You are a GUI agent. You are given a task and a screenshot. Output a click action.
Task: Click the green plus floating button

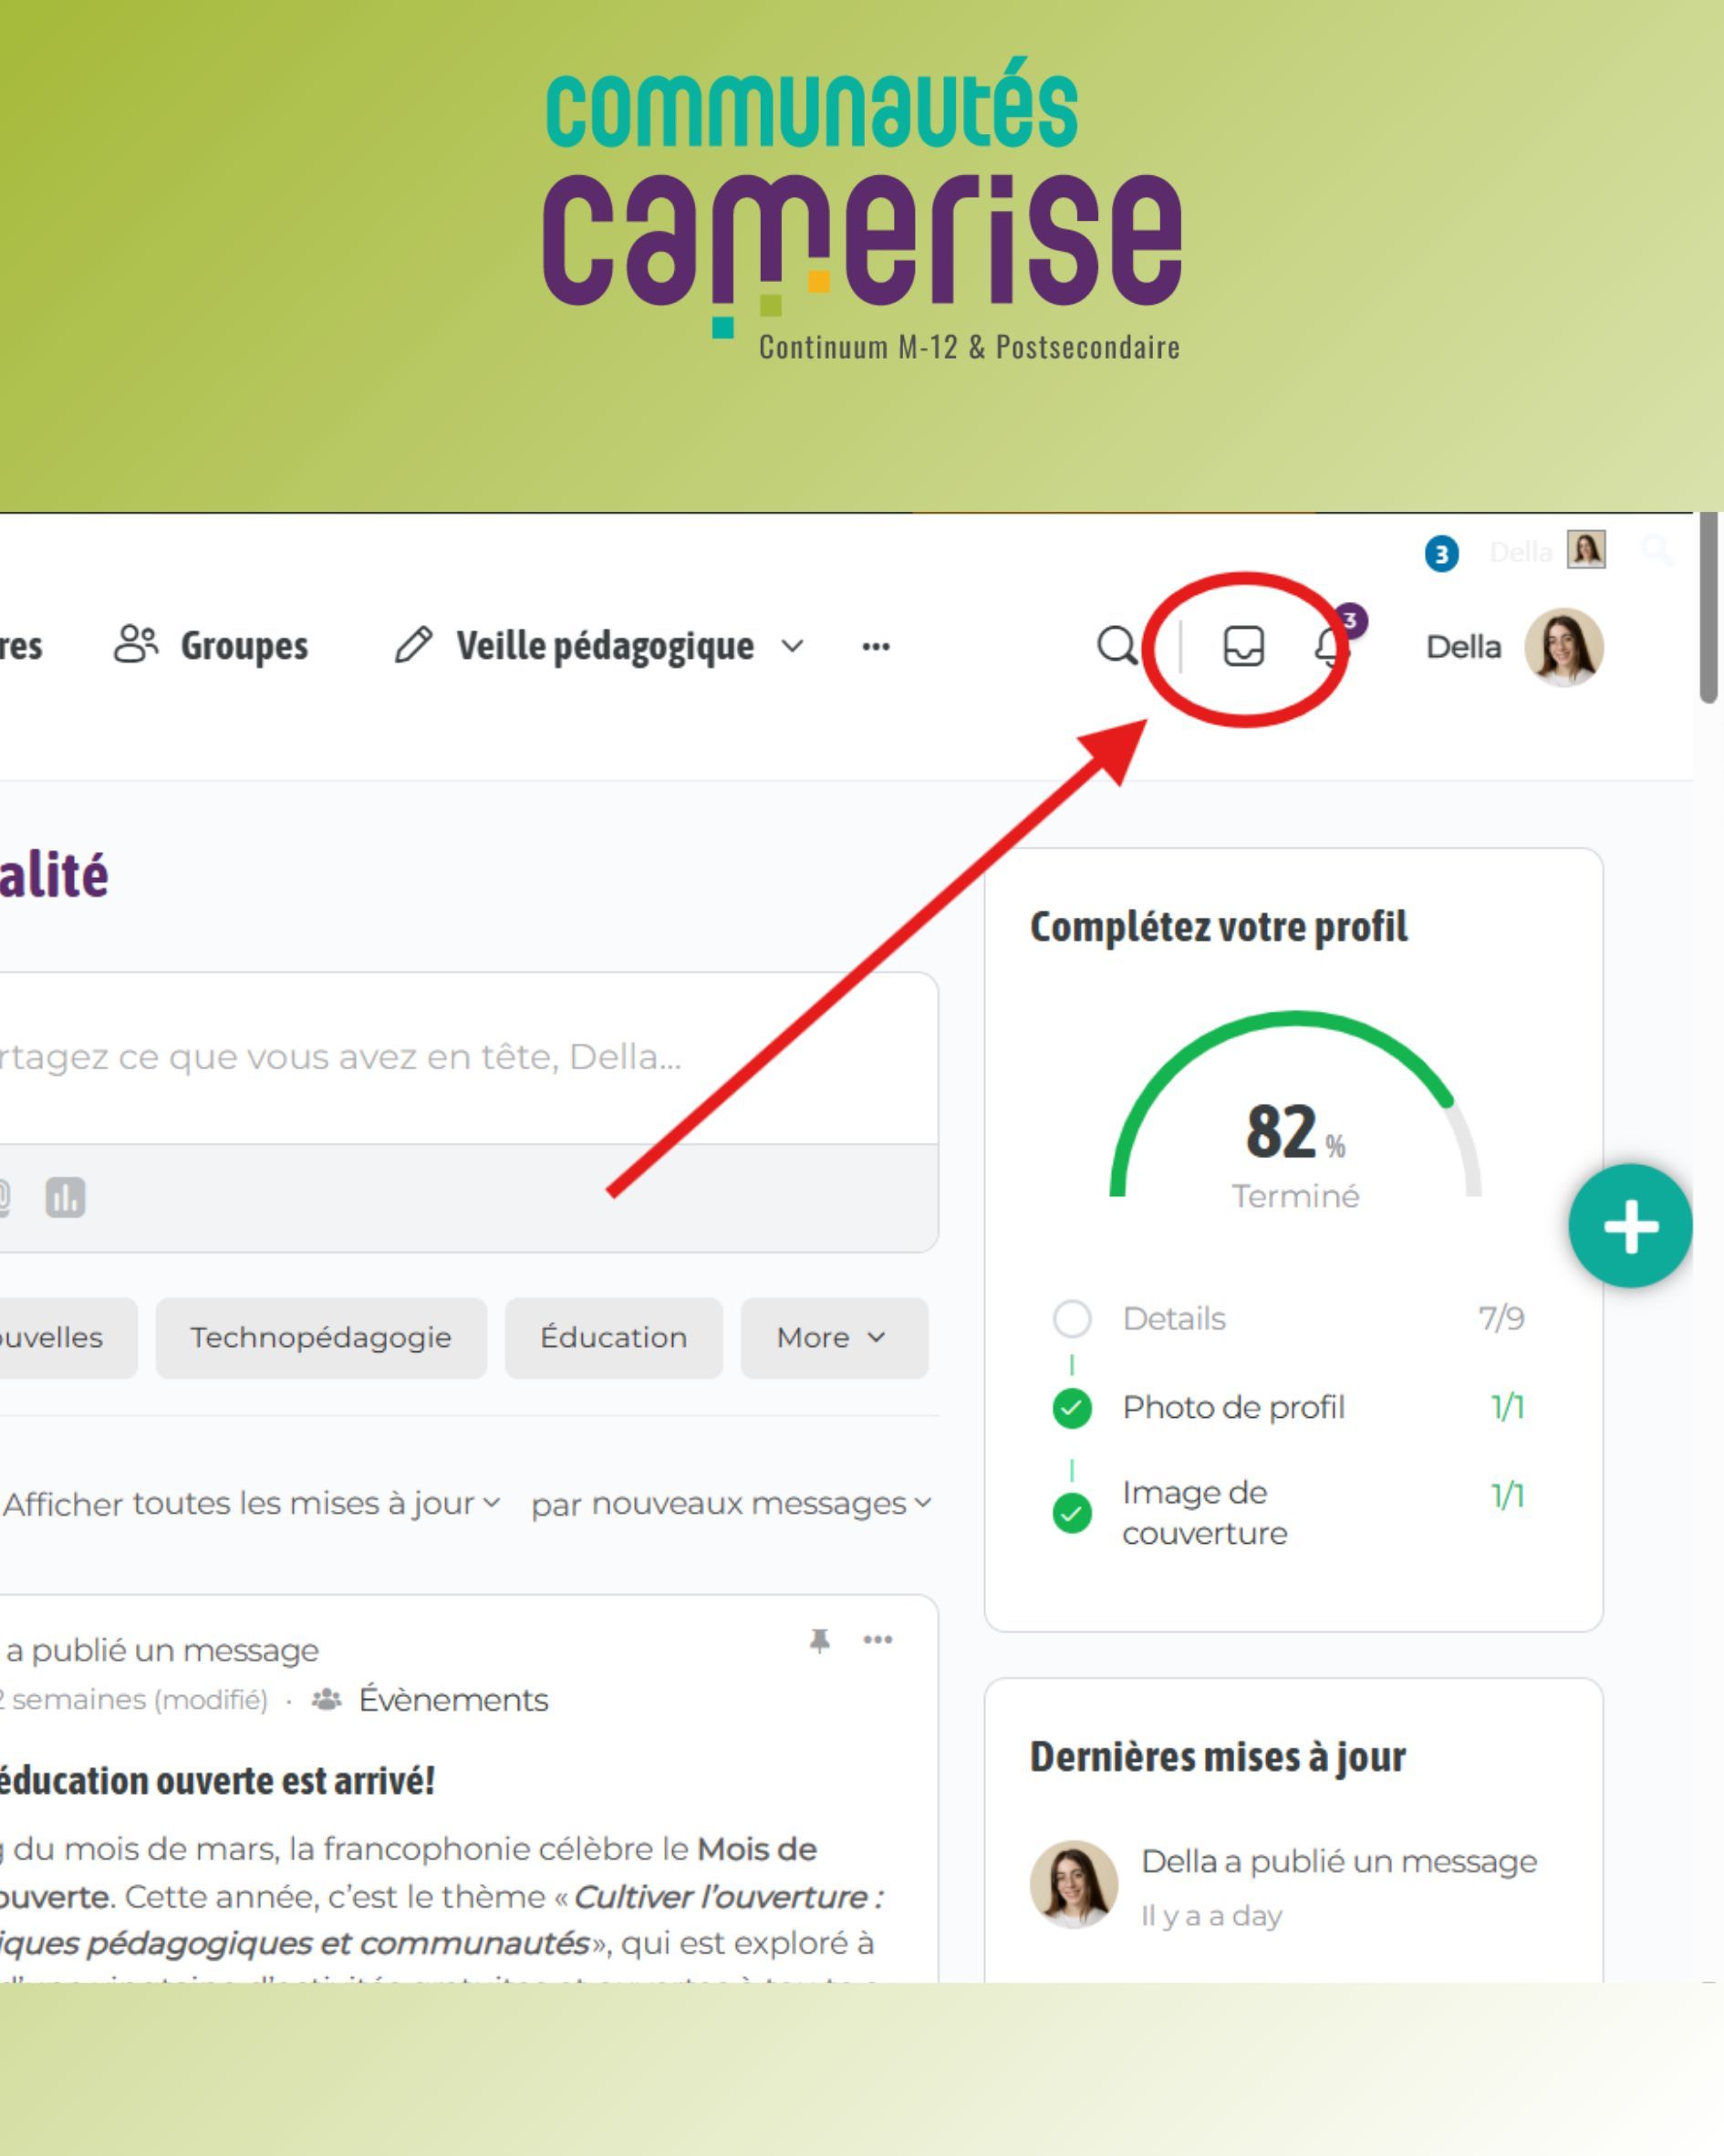point(1630,1225)
